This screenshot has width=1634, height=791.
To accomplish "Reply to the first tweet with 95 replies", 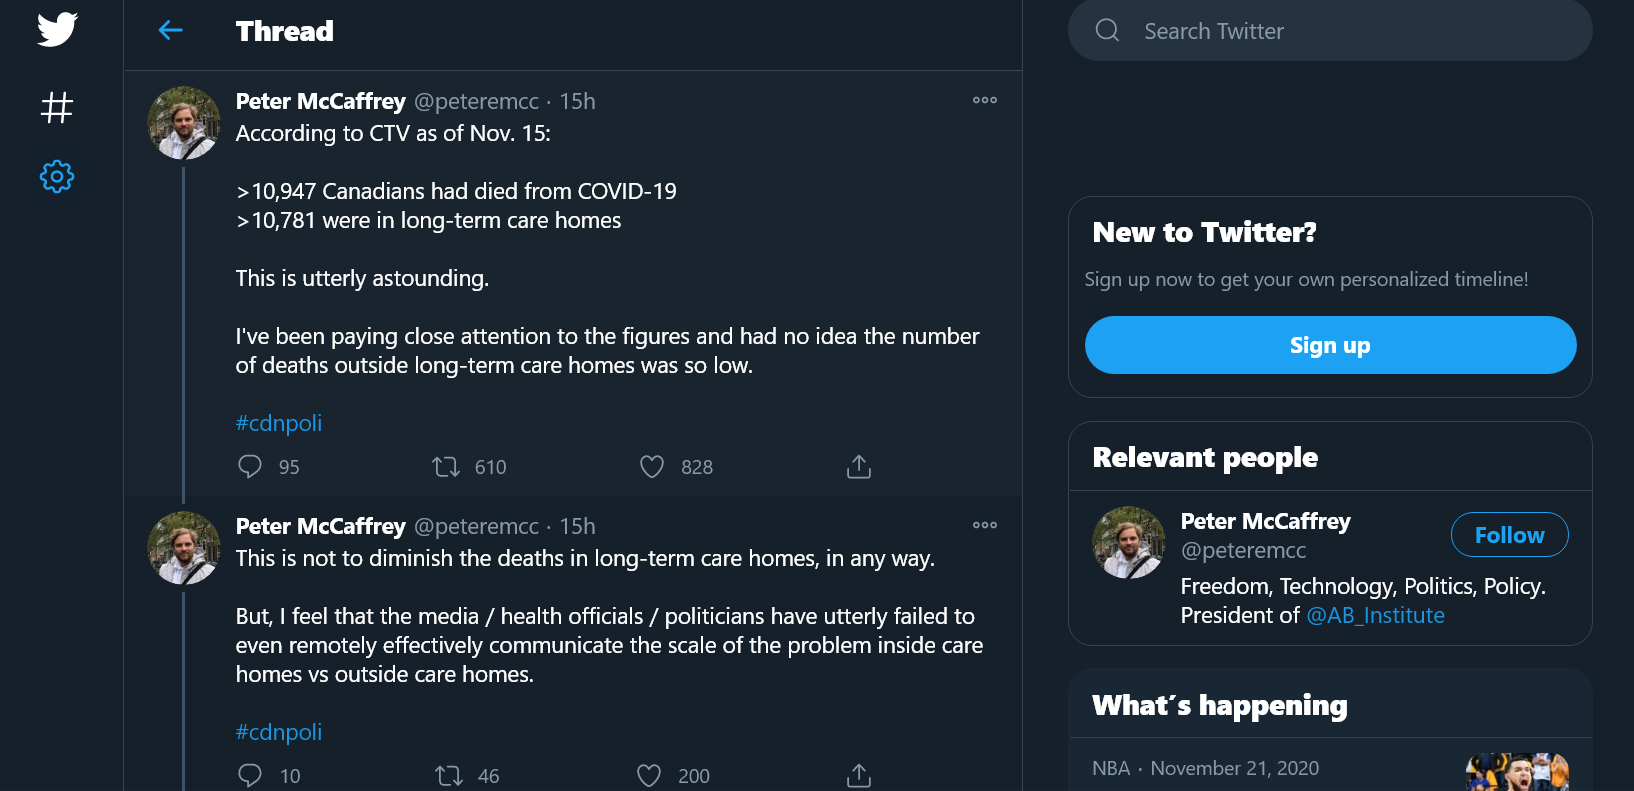I will point(250,467).
